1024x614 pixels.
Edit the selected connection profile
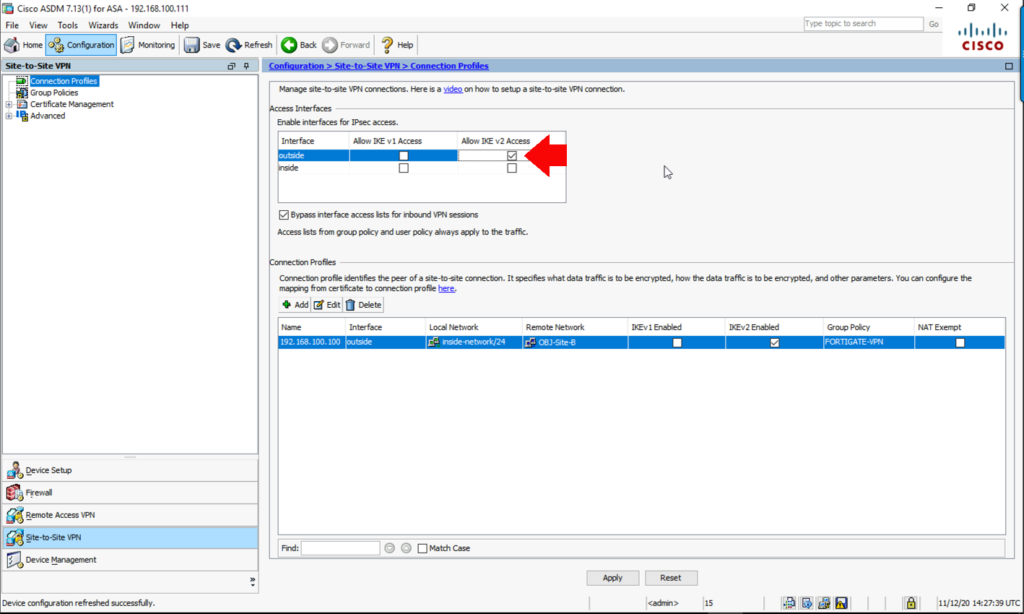(x=327, y=305)
